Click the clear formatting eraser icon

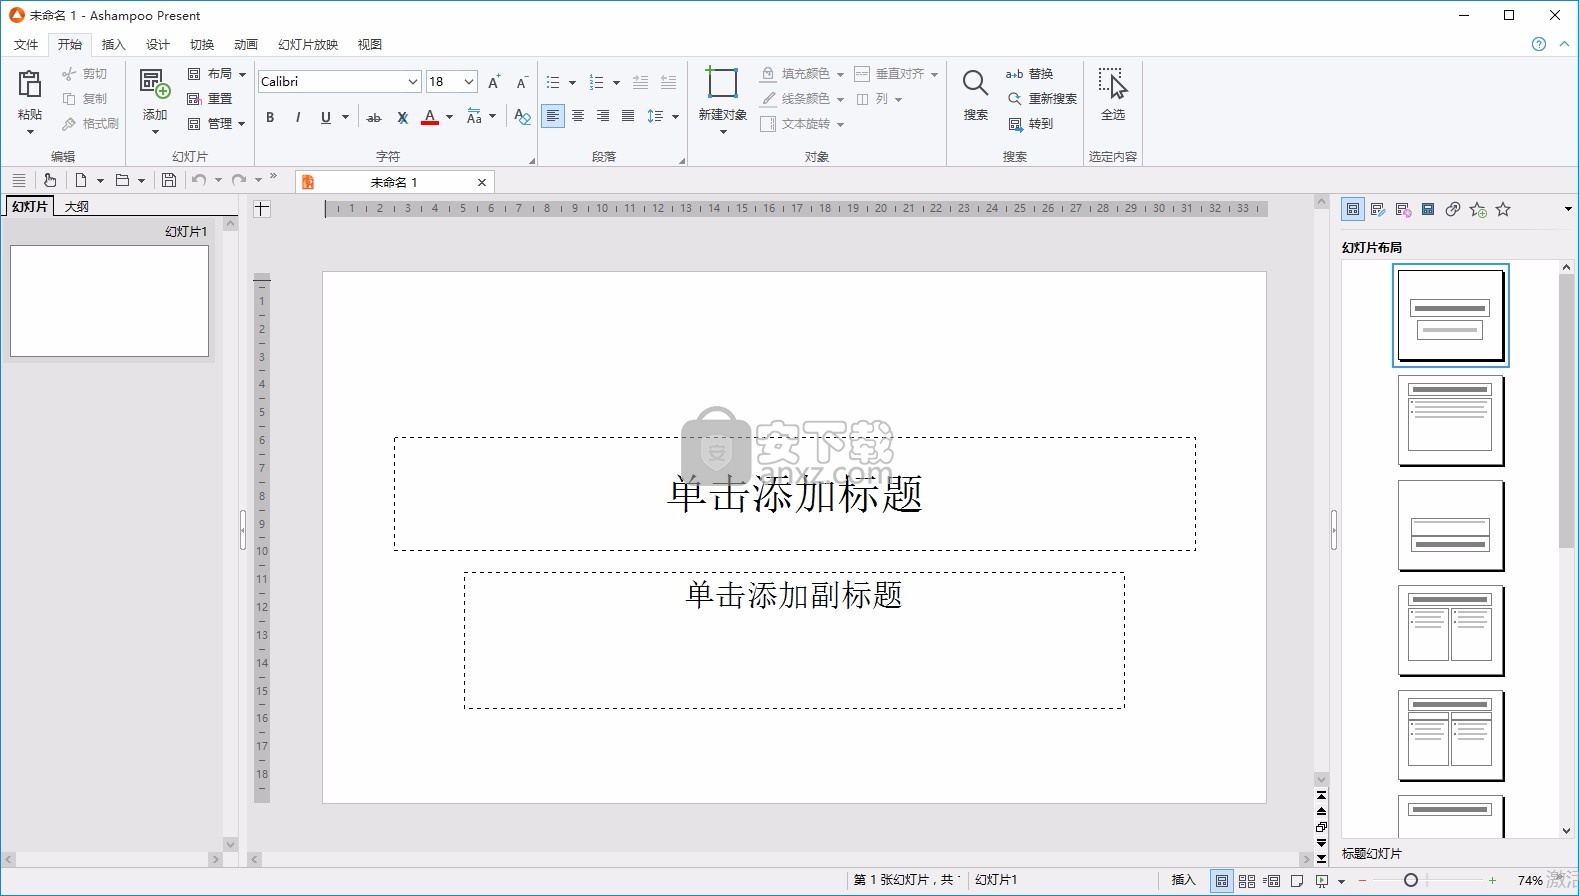click(522, 117)
